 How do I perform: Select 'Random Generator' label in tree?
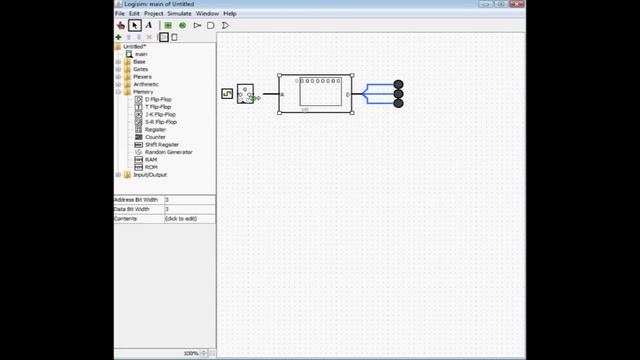169,152
